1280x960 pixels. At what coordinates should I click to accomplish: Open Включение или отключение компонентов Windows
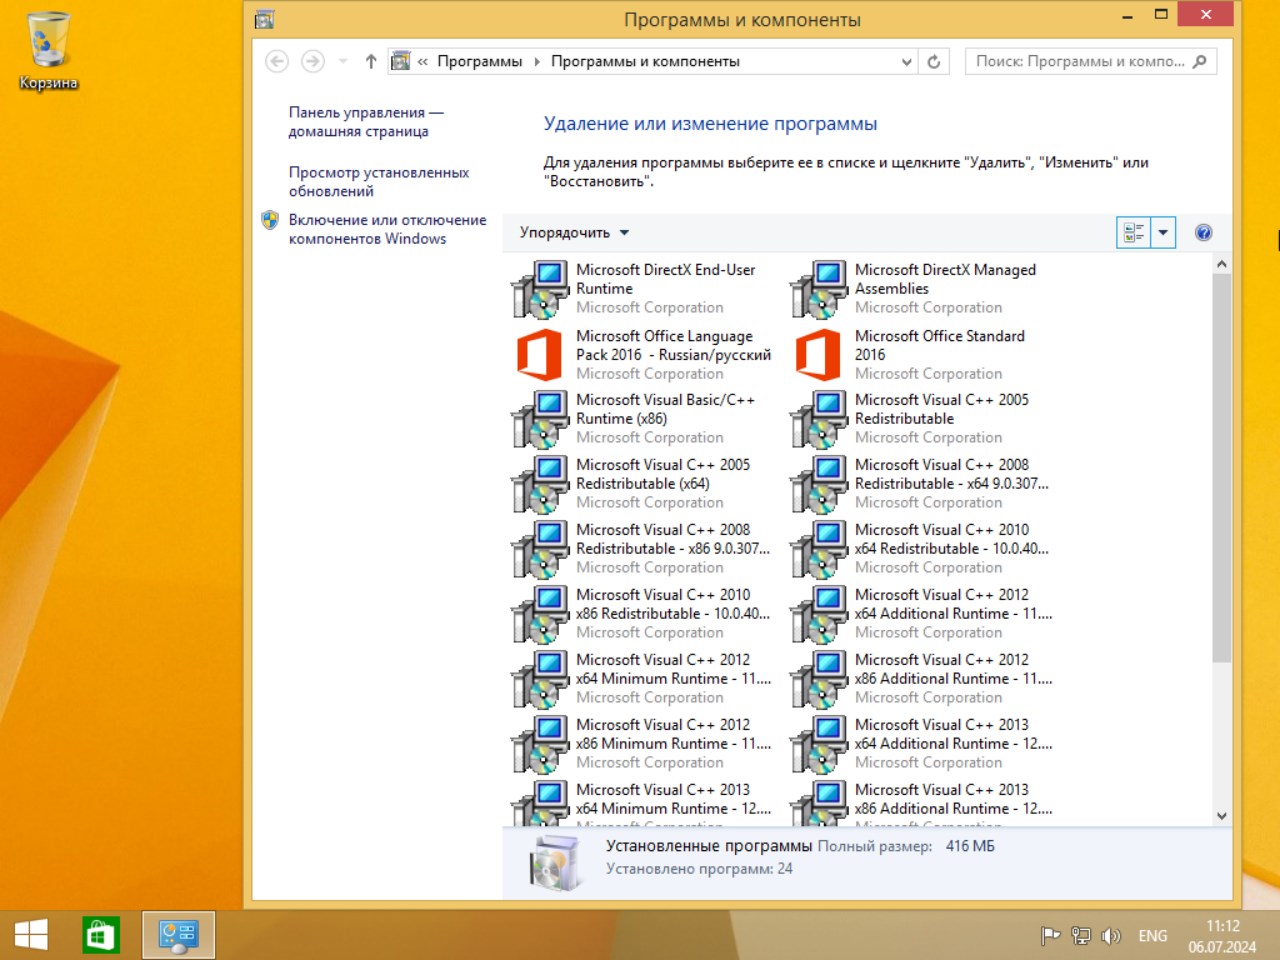(x=388, y=229)
